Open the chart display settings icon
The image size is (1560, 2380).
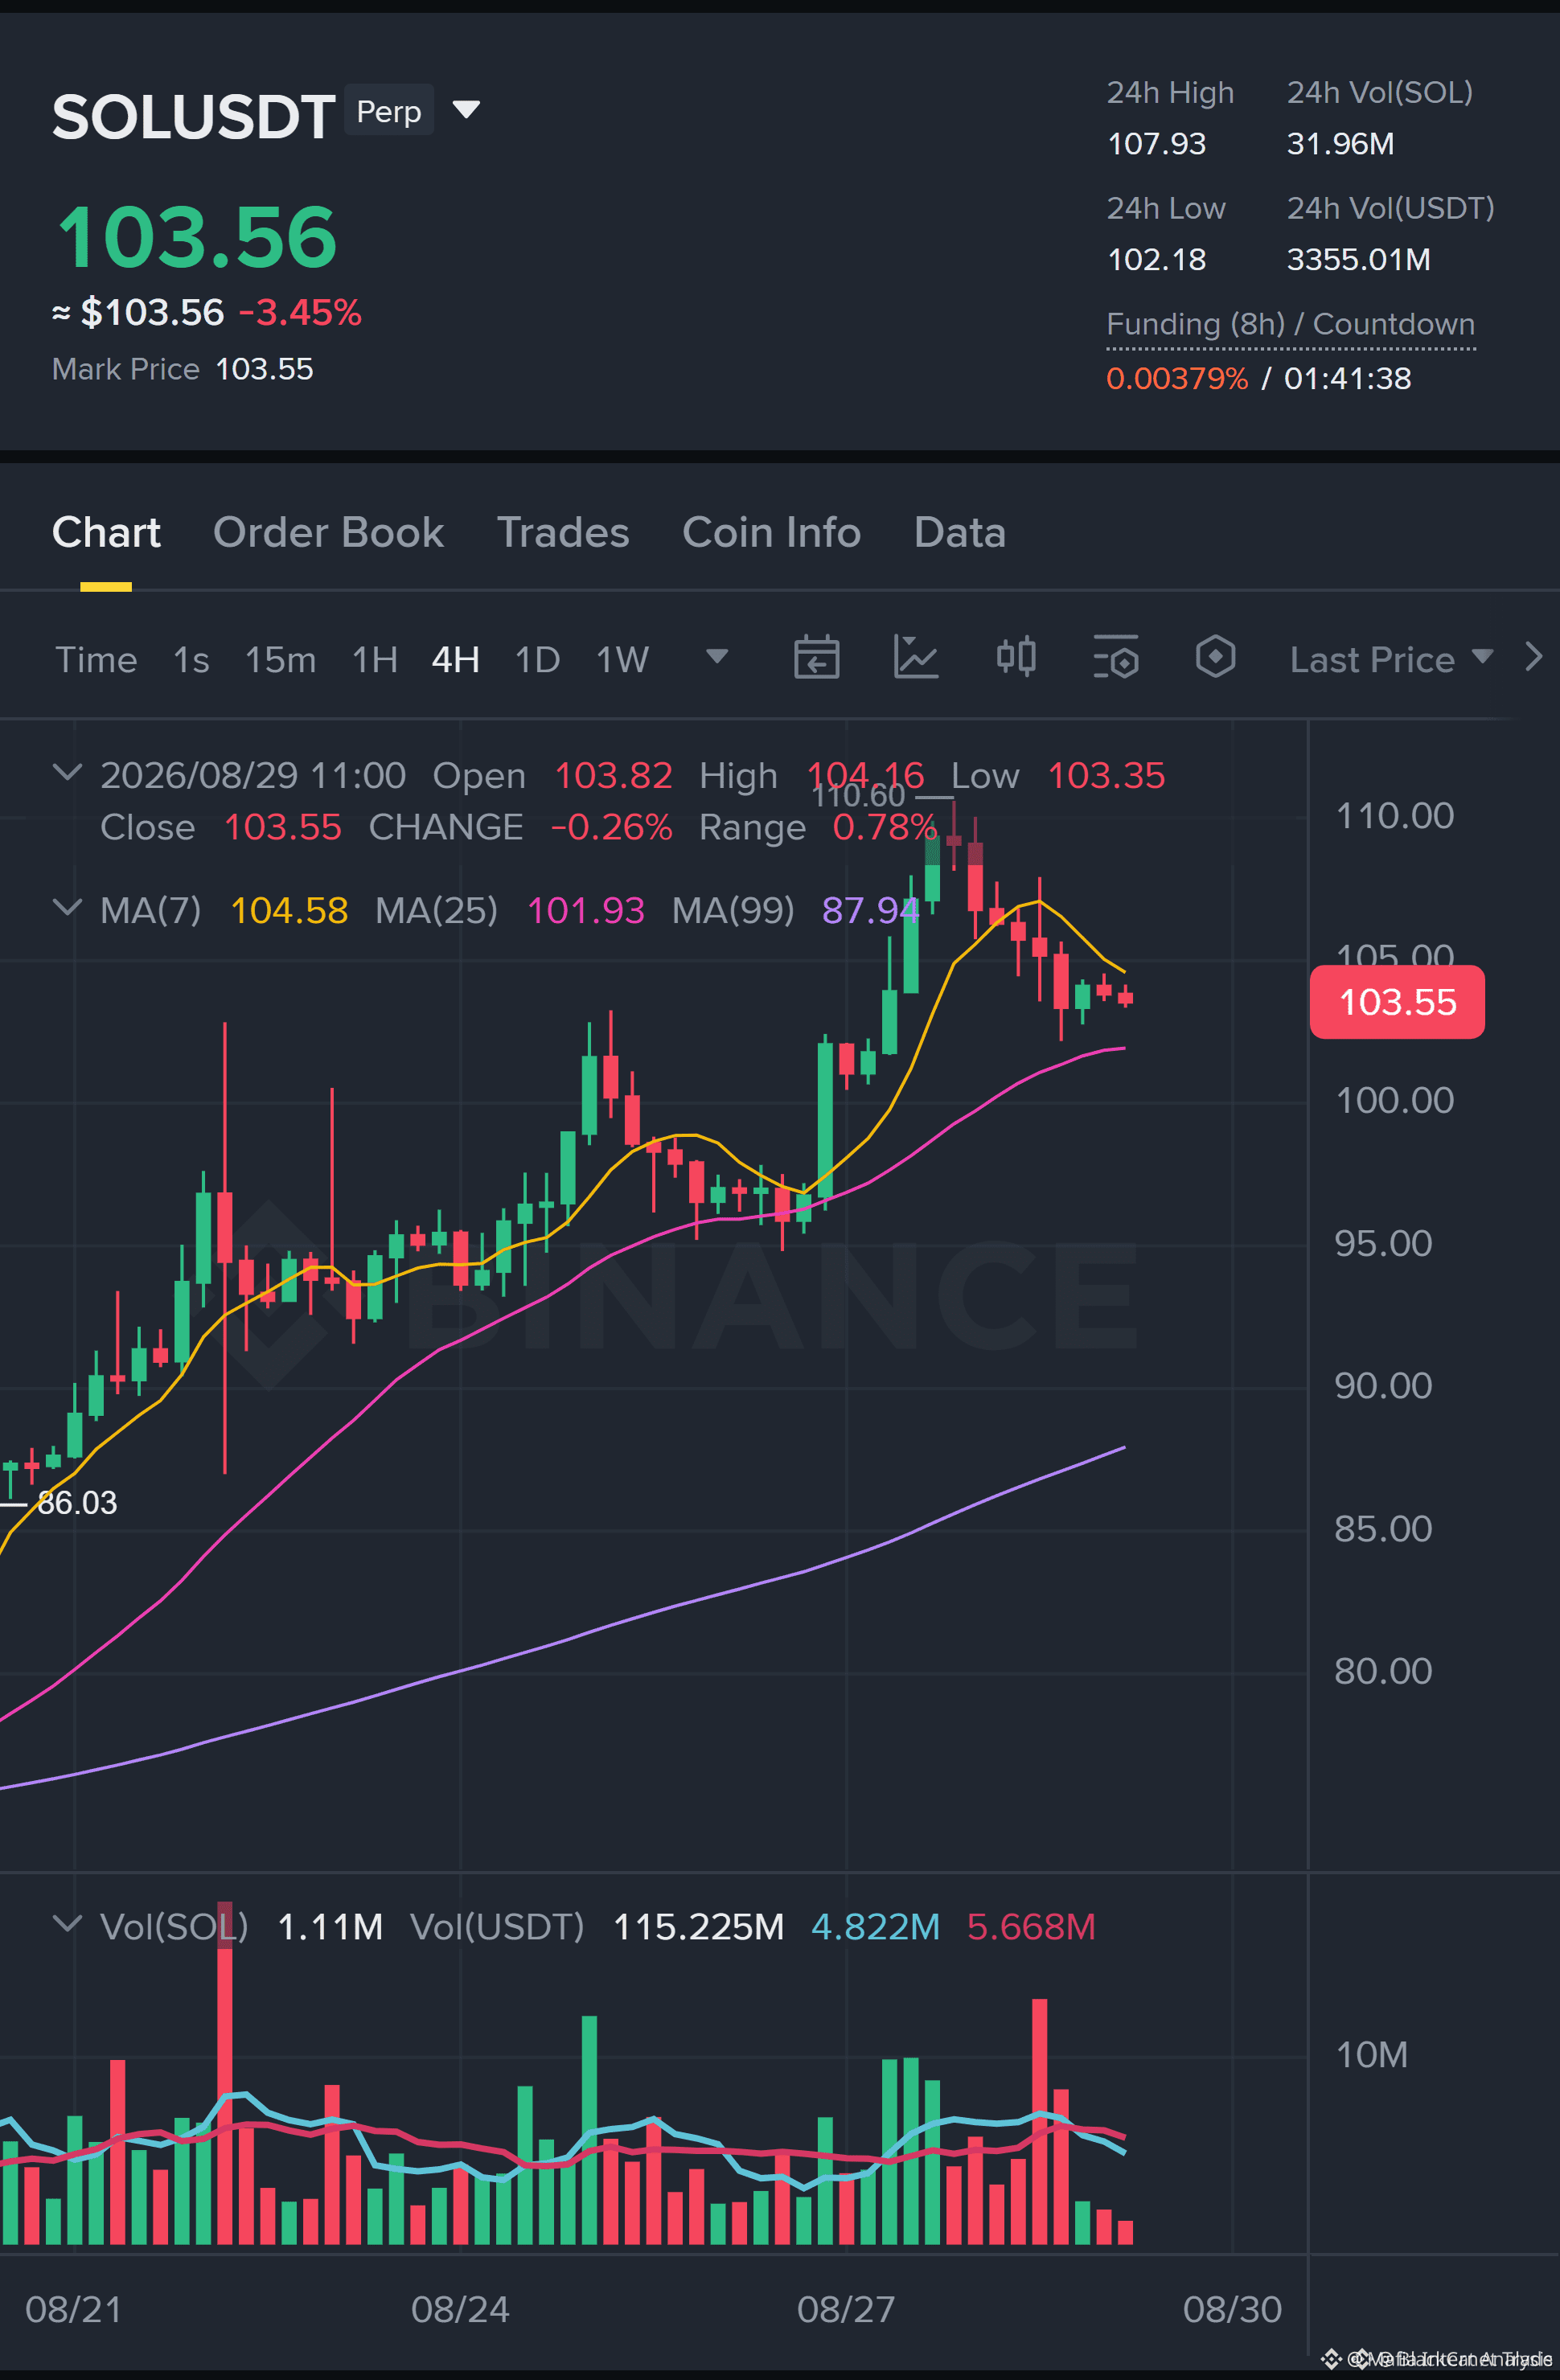[1116, 657]
